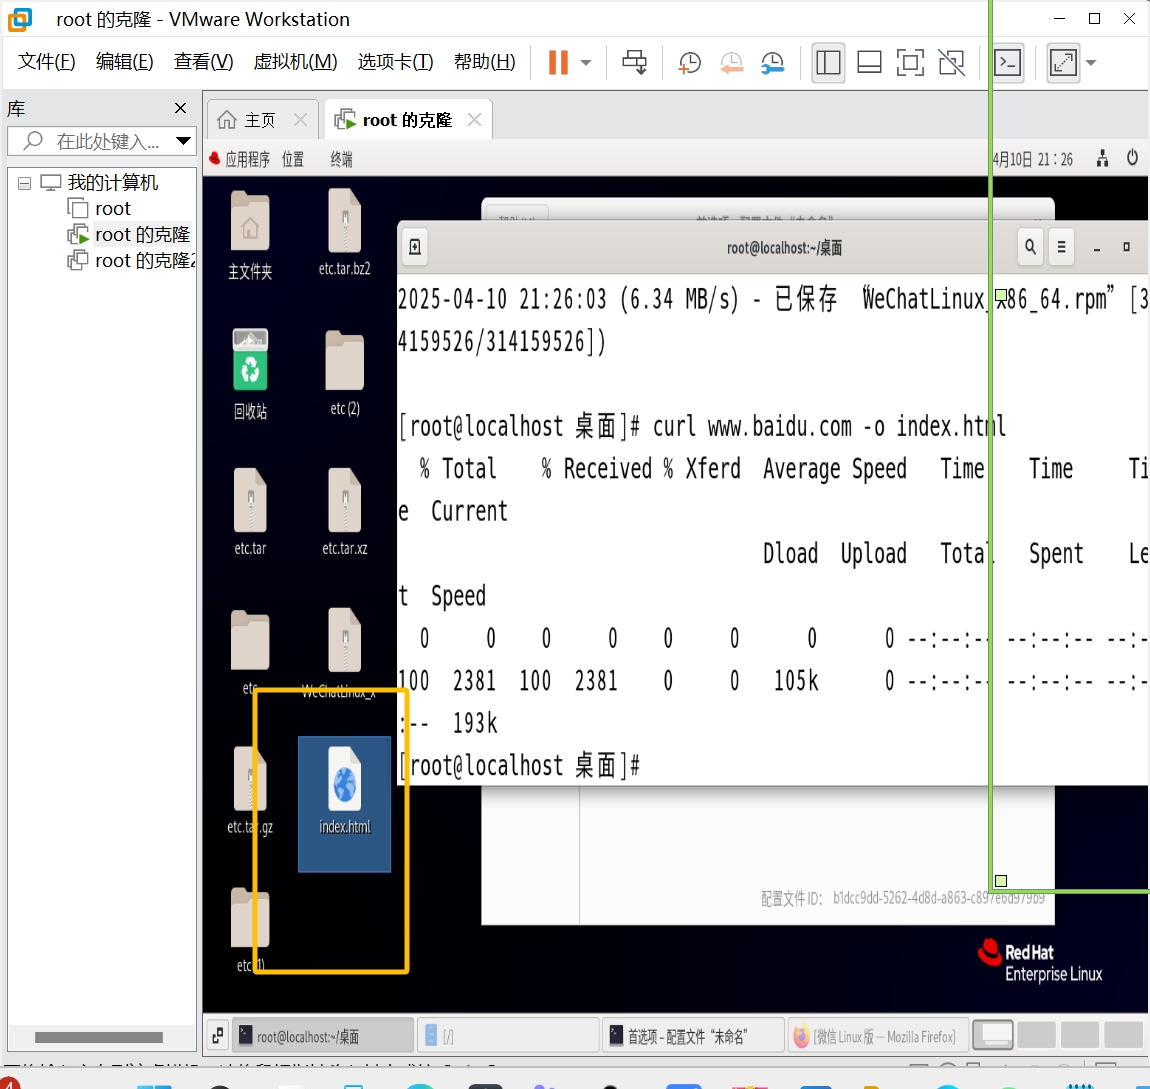Click the library panel horizontal scrollbar
The height and width of the screenshot is (1089, 1150).
(98, 1037)
